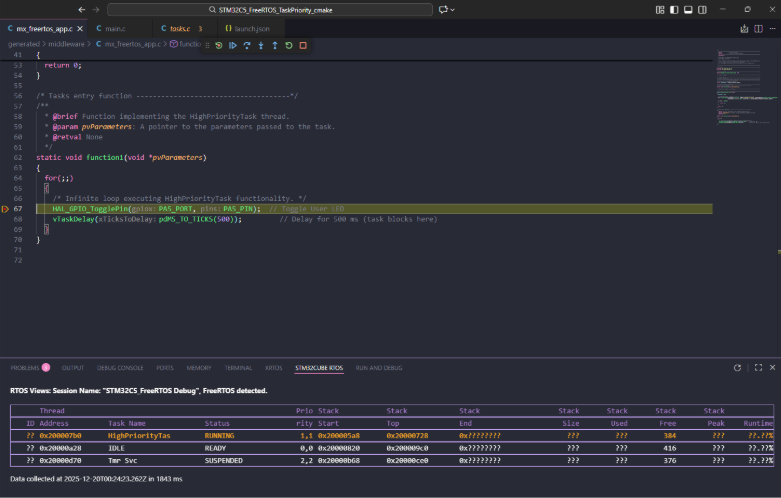
Task: Toggle the primary side bar layout
Action: pyautogui.click(x=675, y=9)
